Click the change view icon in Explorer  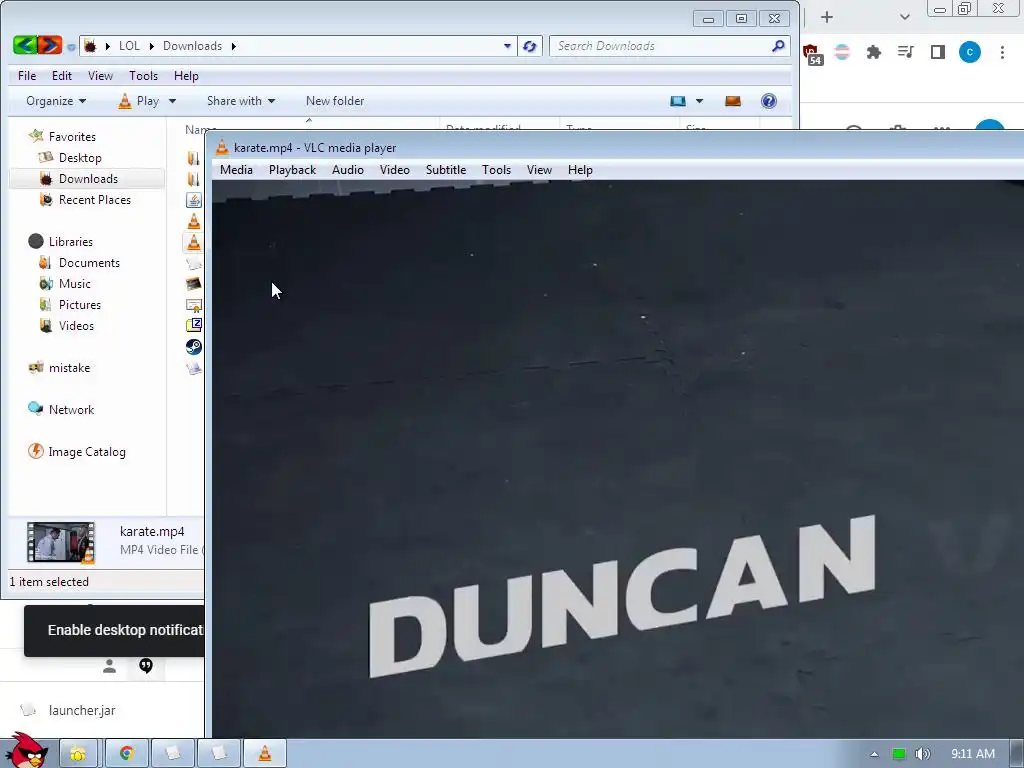pyautogui.click(x=678, y=101)
